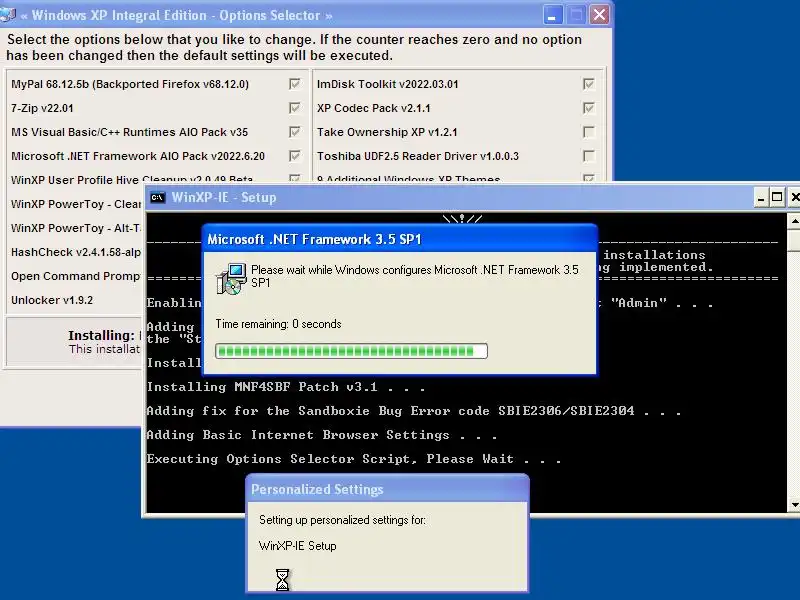Click the Sandboxie Bug Error code line
The width and height of the screenshot is (800, 600).
click(x=413, y=411)
